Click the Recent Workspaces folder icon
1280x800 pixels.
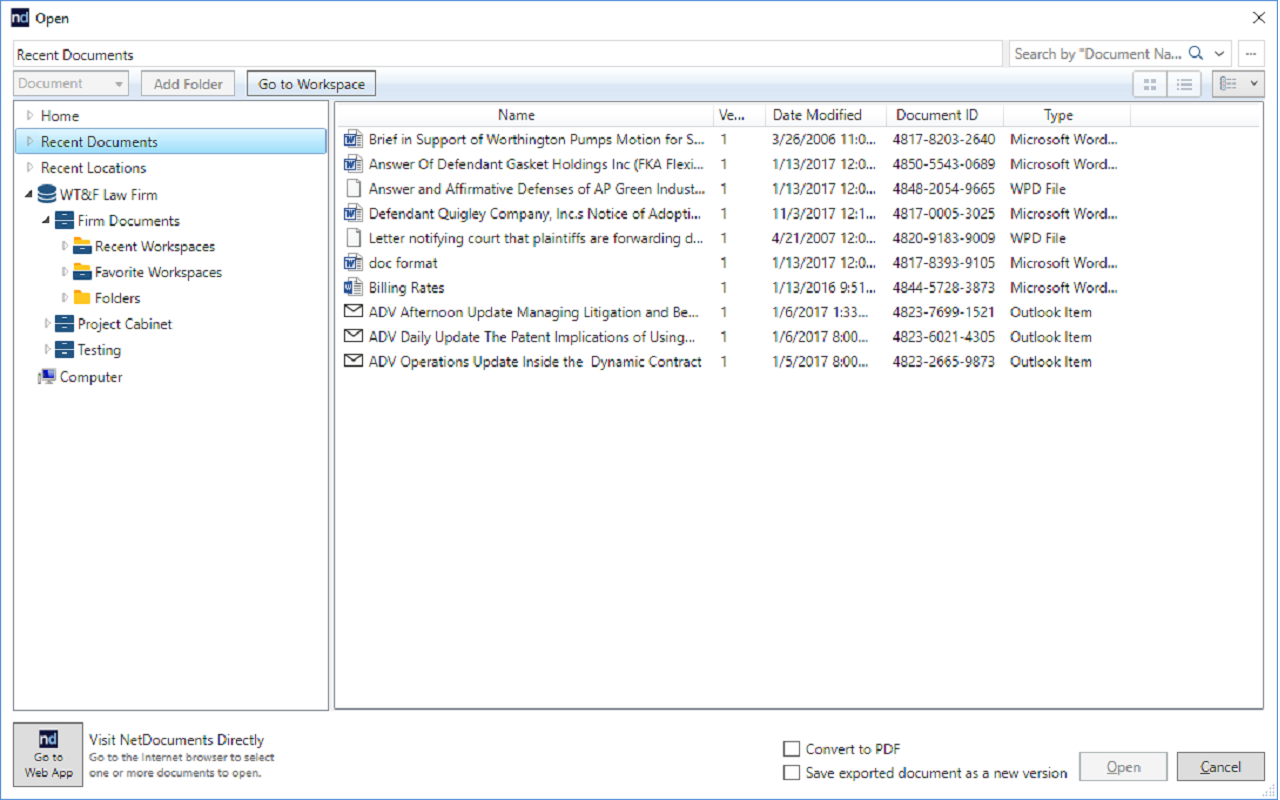[82, 245]
